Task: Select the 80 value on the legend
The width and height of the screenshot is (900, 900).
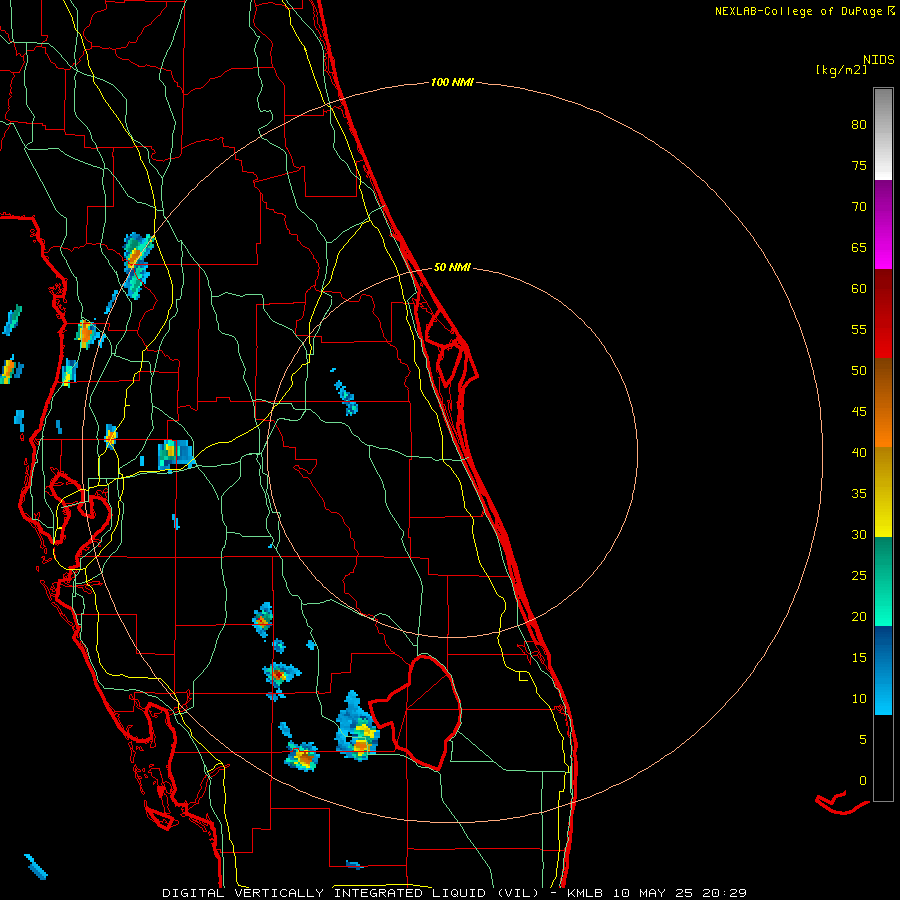Action: click(x=859, y=125)
